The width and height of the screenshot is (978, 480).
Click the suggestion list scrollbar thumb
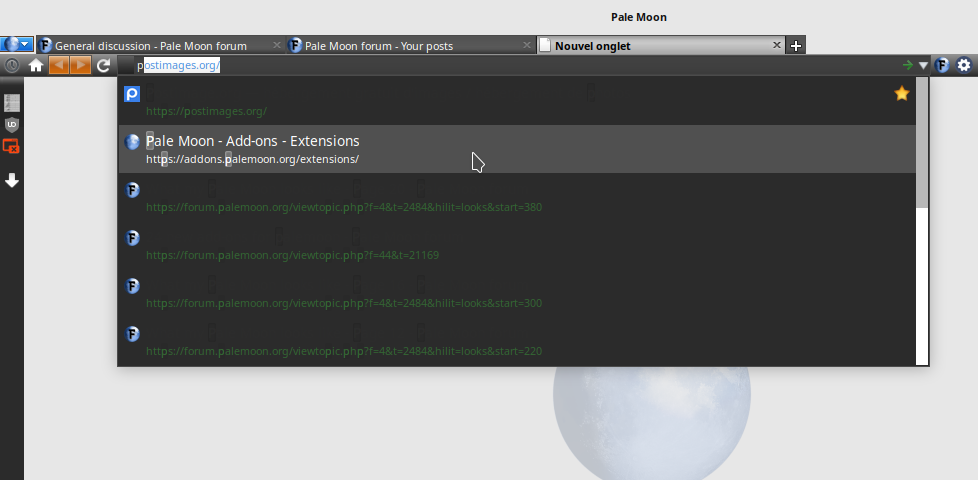(x=922, y=143)
